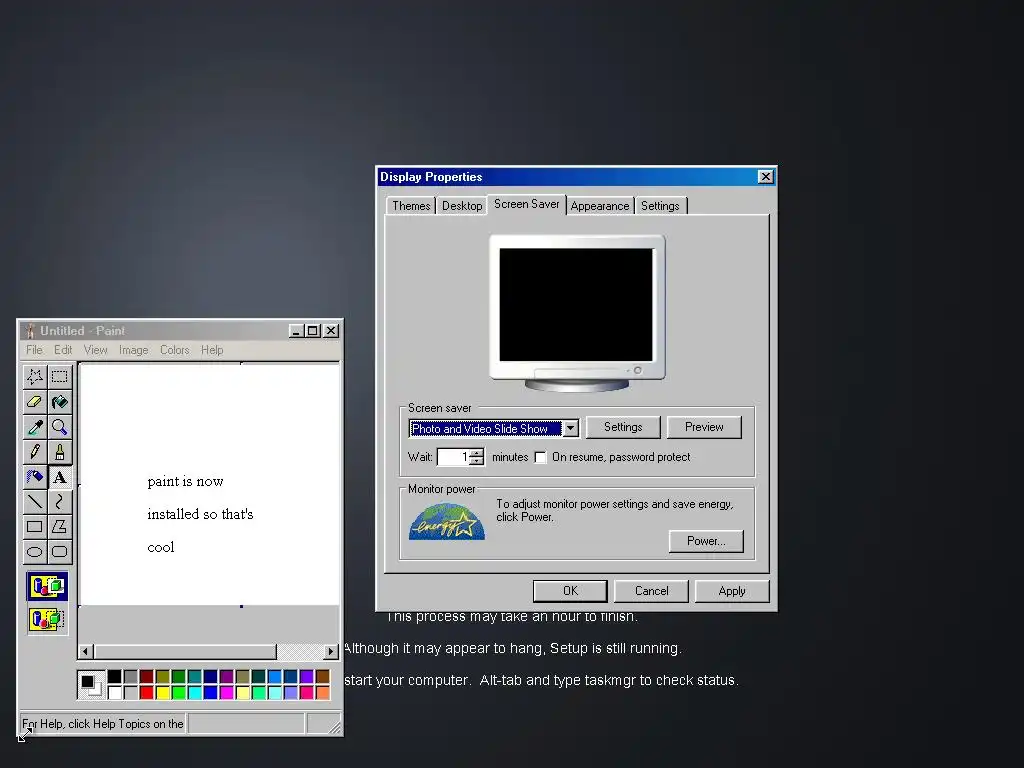Choose the orange palette color
The height and width of the screenshot is (768, 1024).
point(323,692)
